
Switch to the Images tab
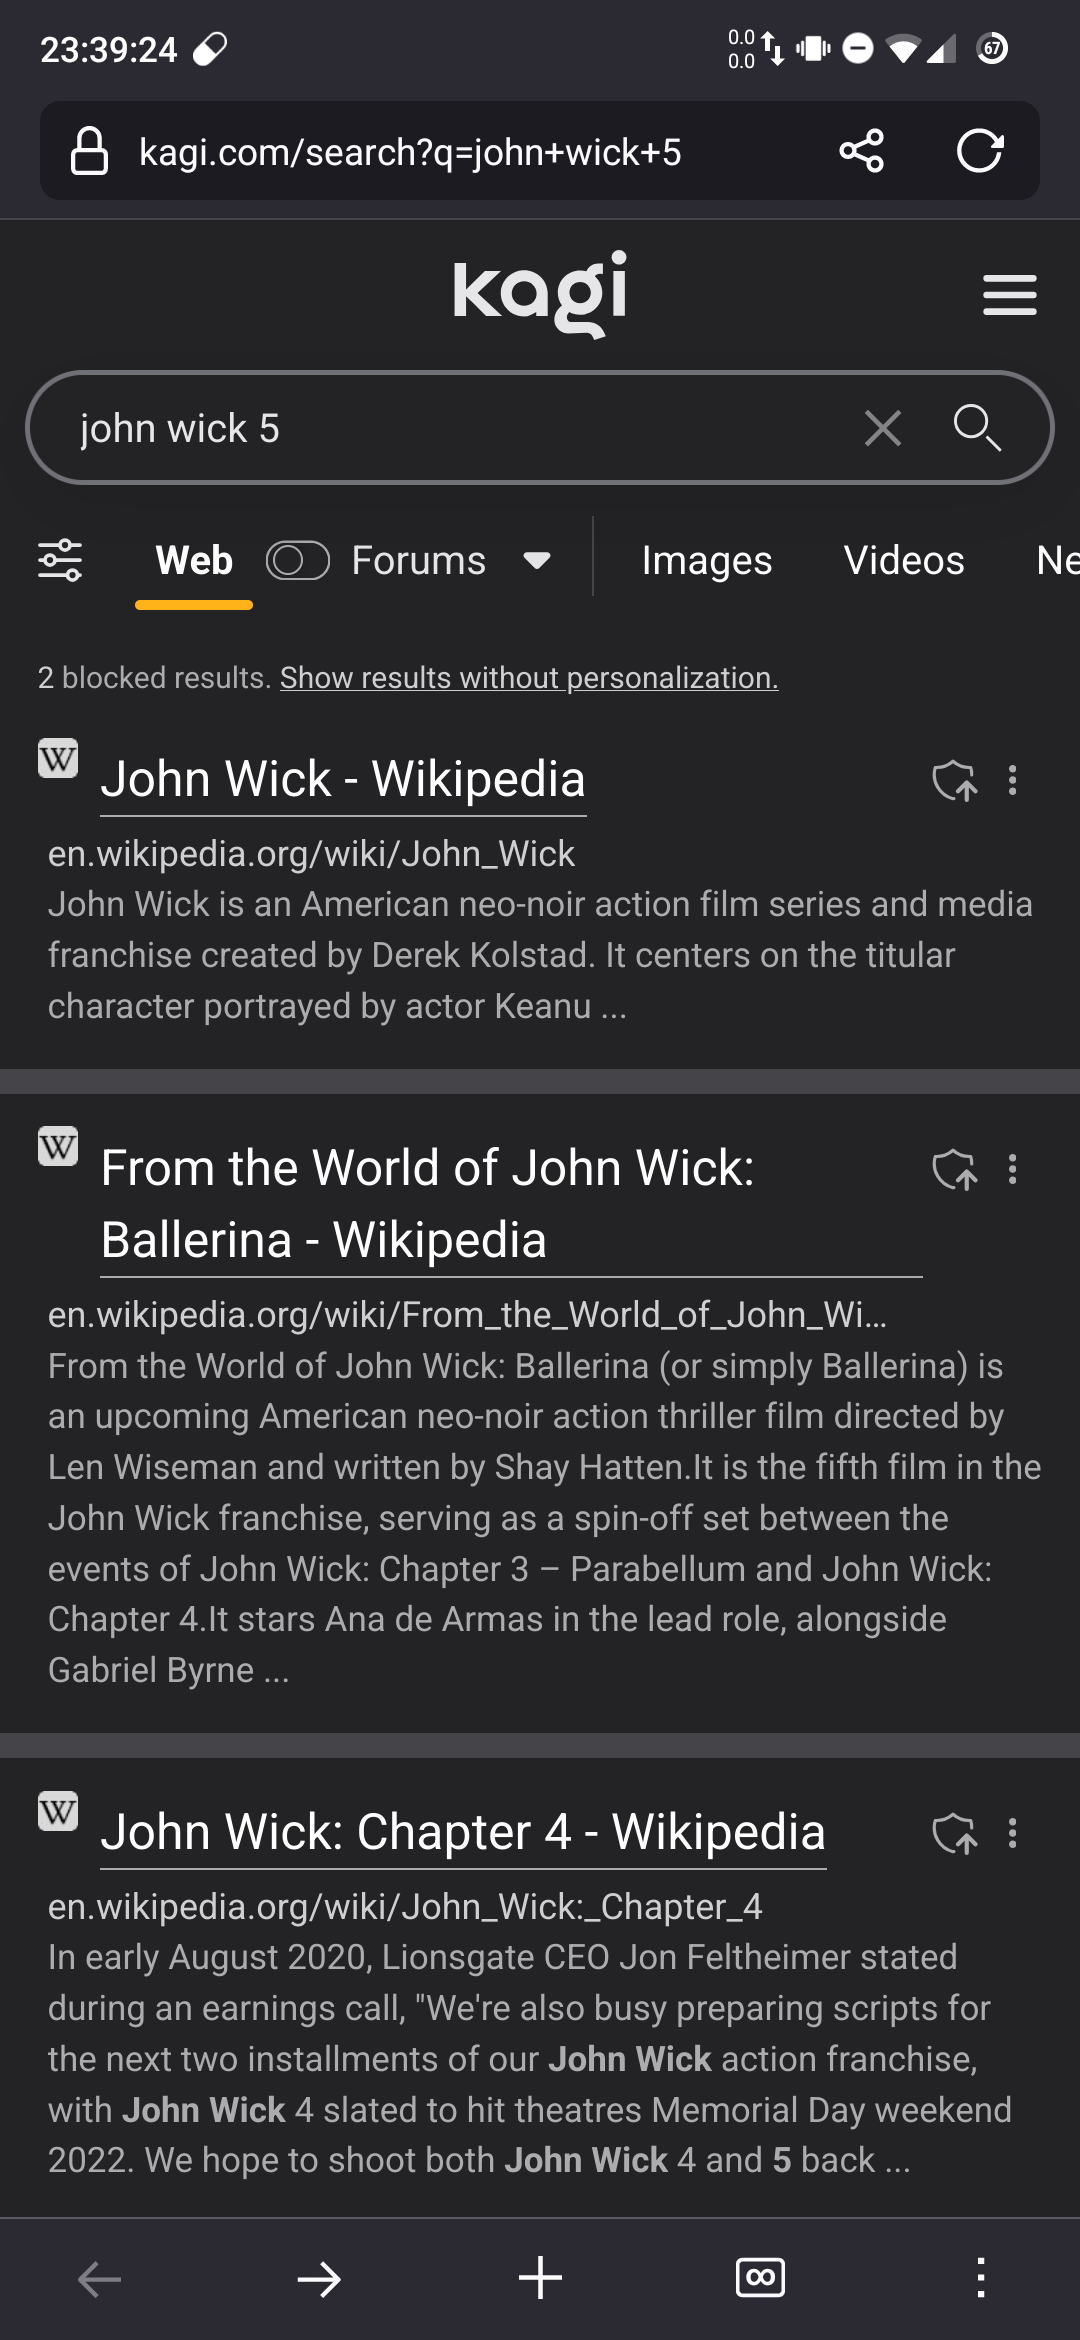coord(707,560)
